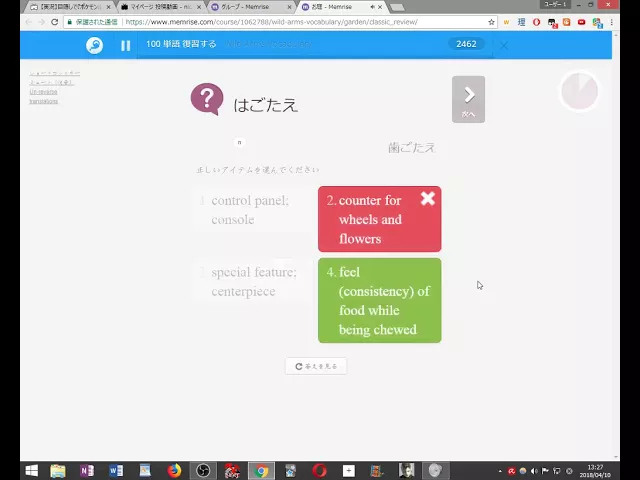Click the 答えを見る button

(316, 366)
